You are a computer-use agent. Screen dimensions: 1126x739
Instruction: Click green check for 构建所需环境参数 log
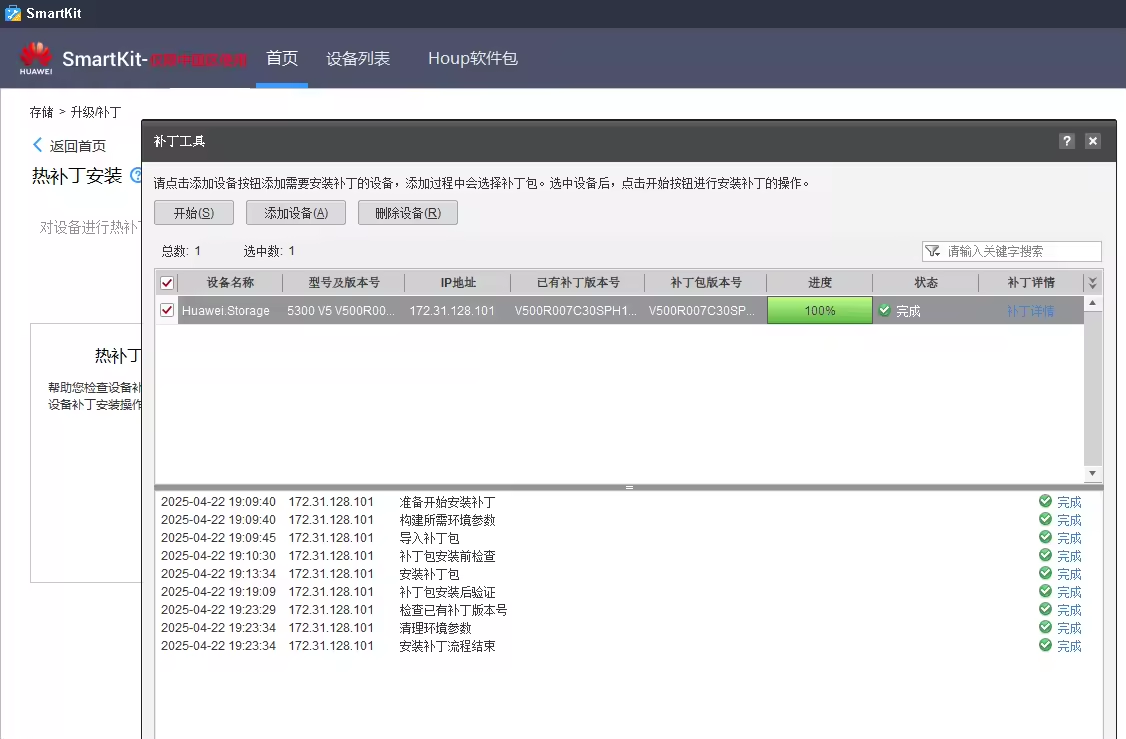(x=1045, y=519)
